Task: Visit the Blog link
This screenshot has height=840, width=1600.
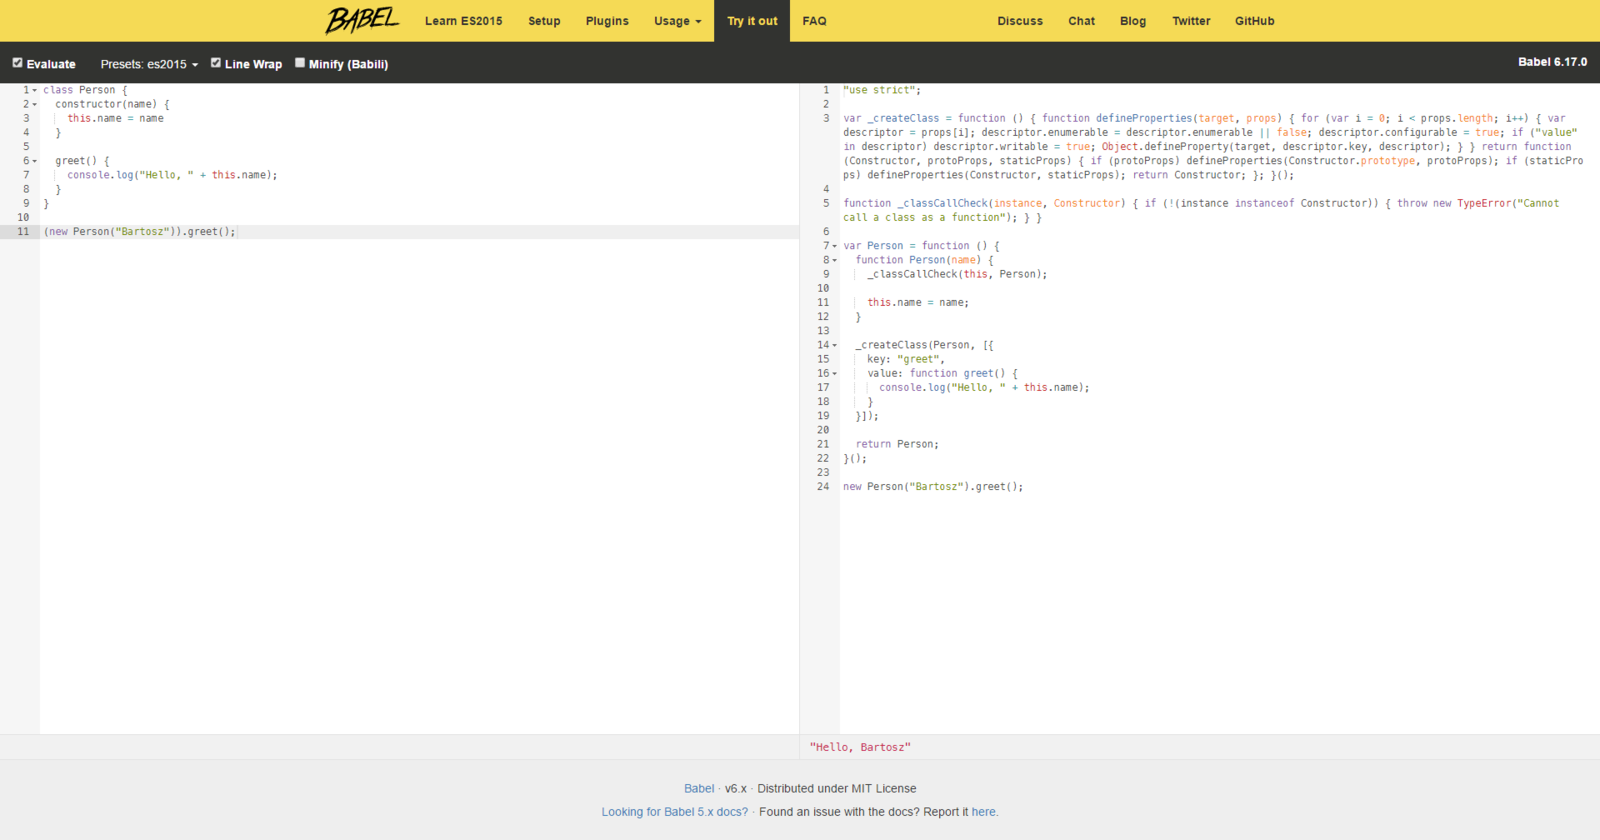Action: click(x=1133, y=21)
